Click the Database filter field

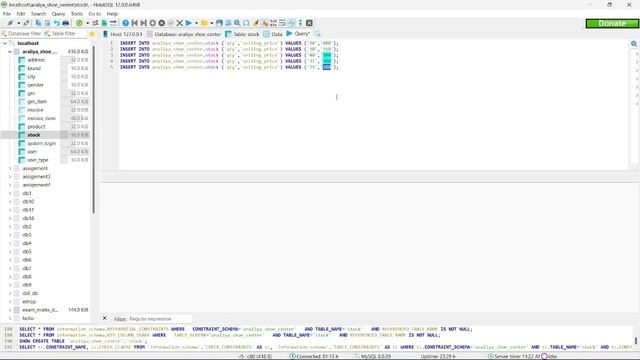pos(21,34)
